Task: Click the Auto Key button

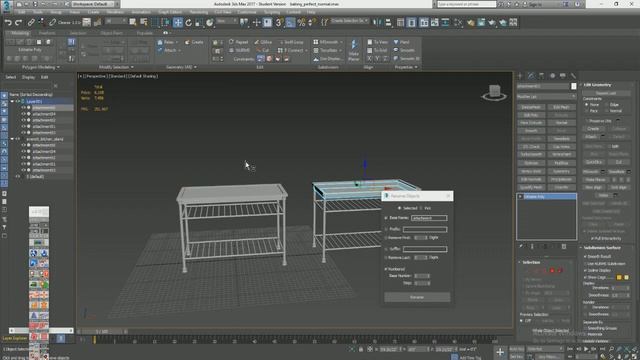Action: tap(516, 349)
